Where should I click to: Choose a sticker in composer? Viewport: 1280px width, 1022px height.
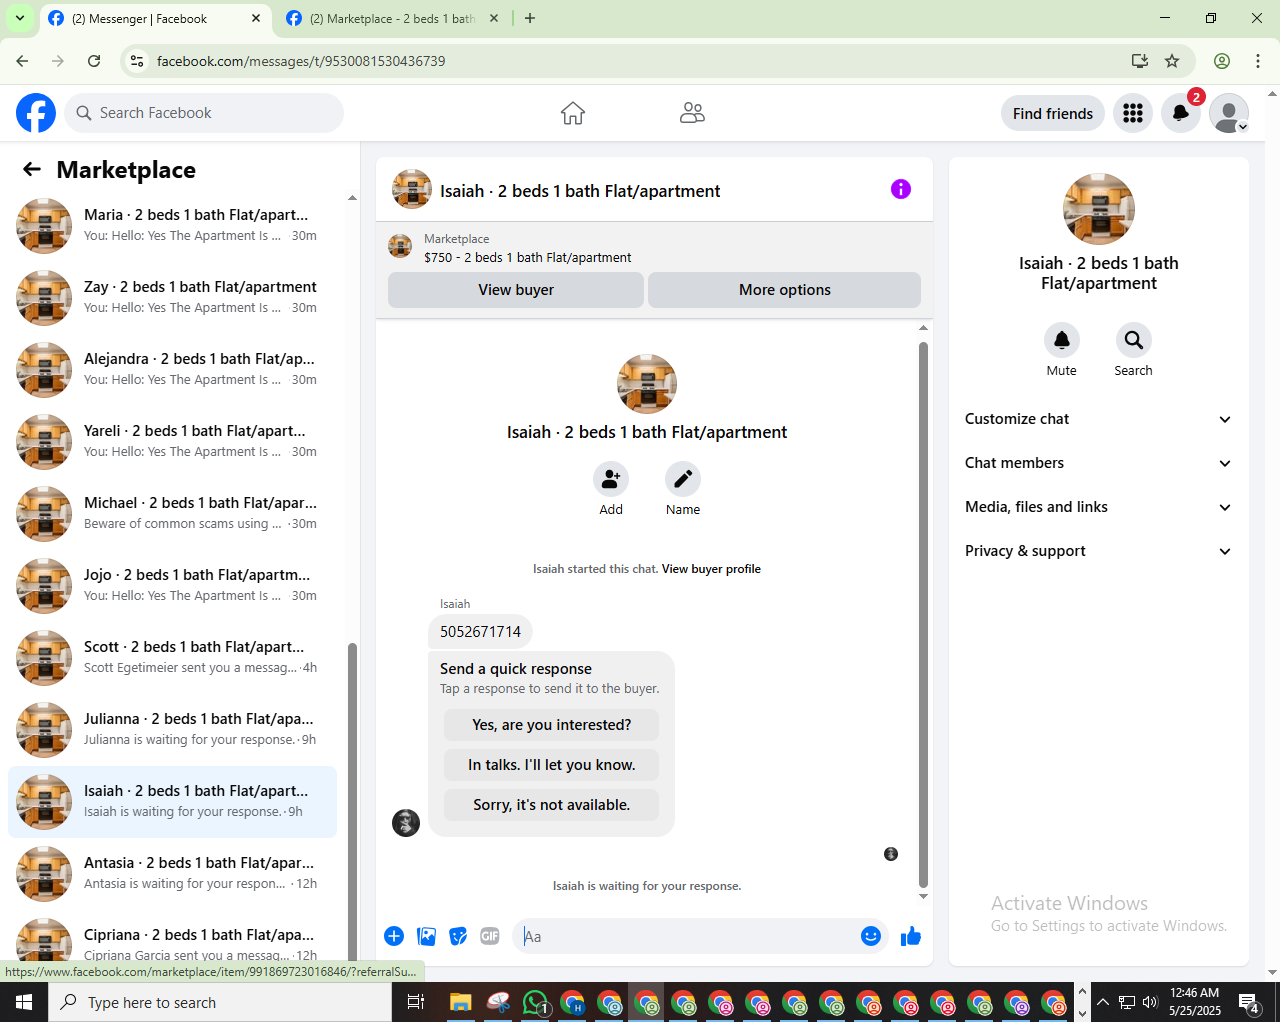(x=458, y=936)
